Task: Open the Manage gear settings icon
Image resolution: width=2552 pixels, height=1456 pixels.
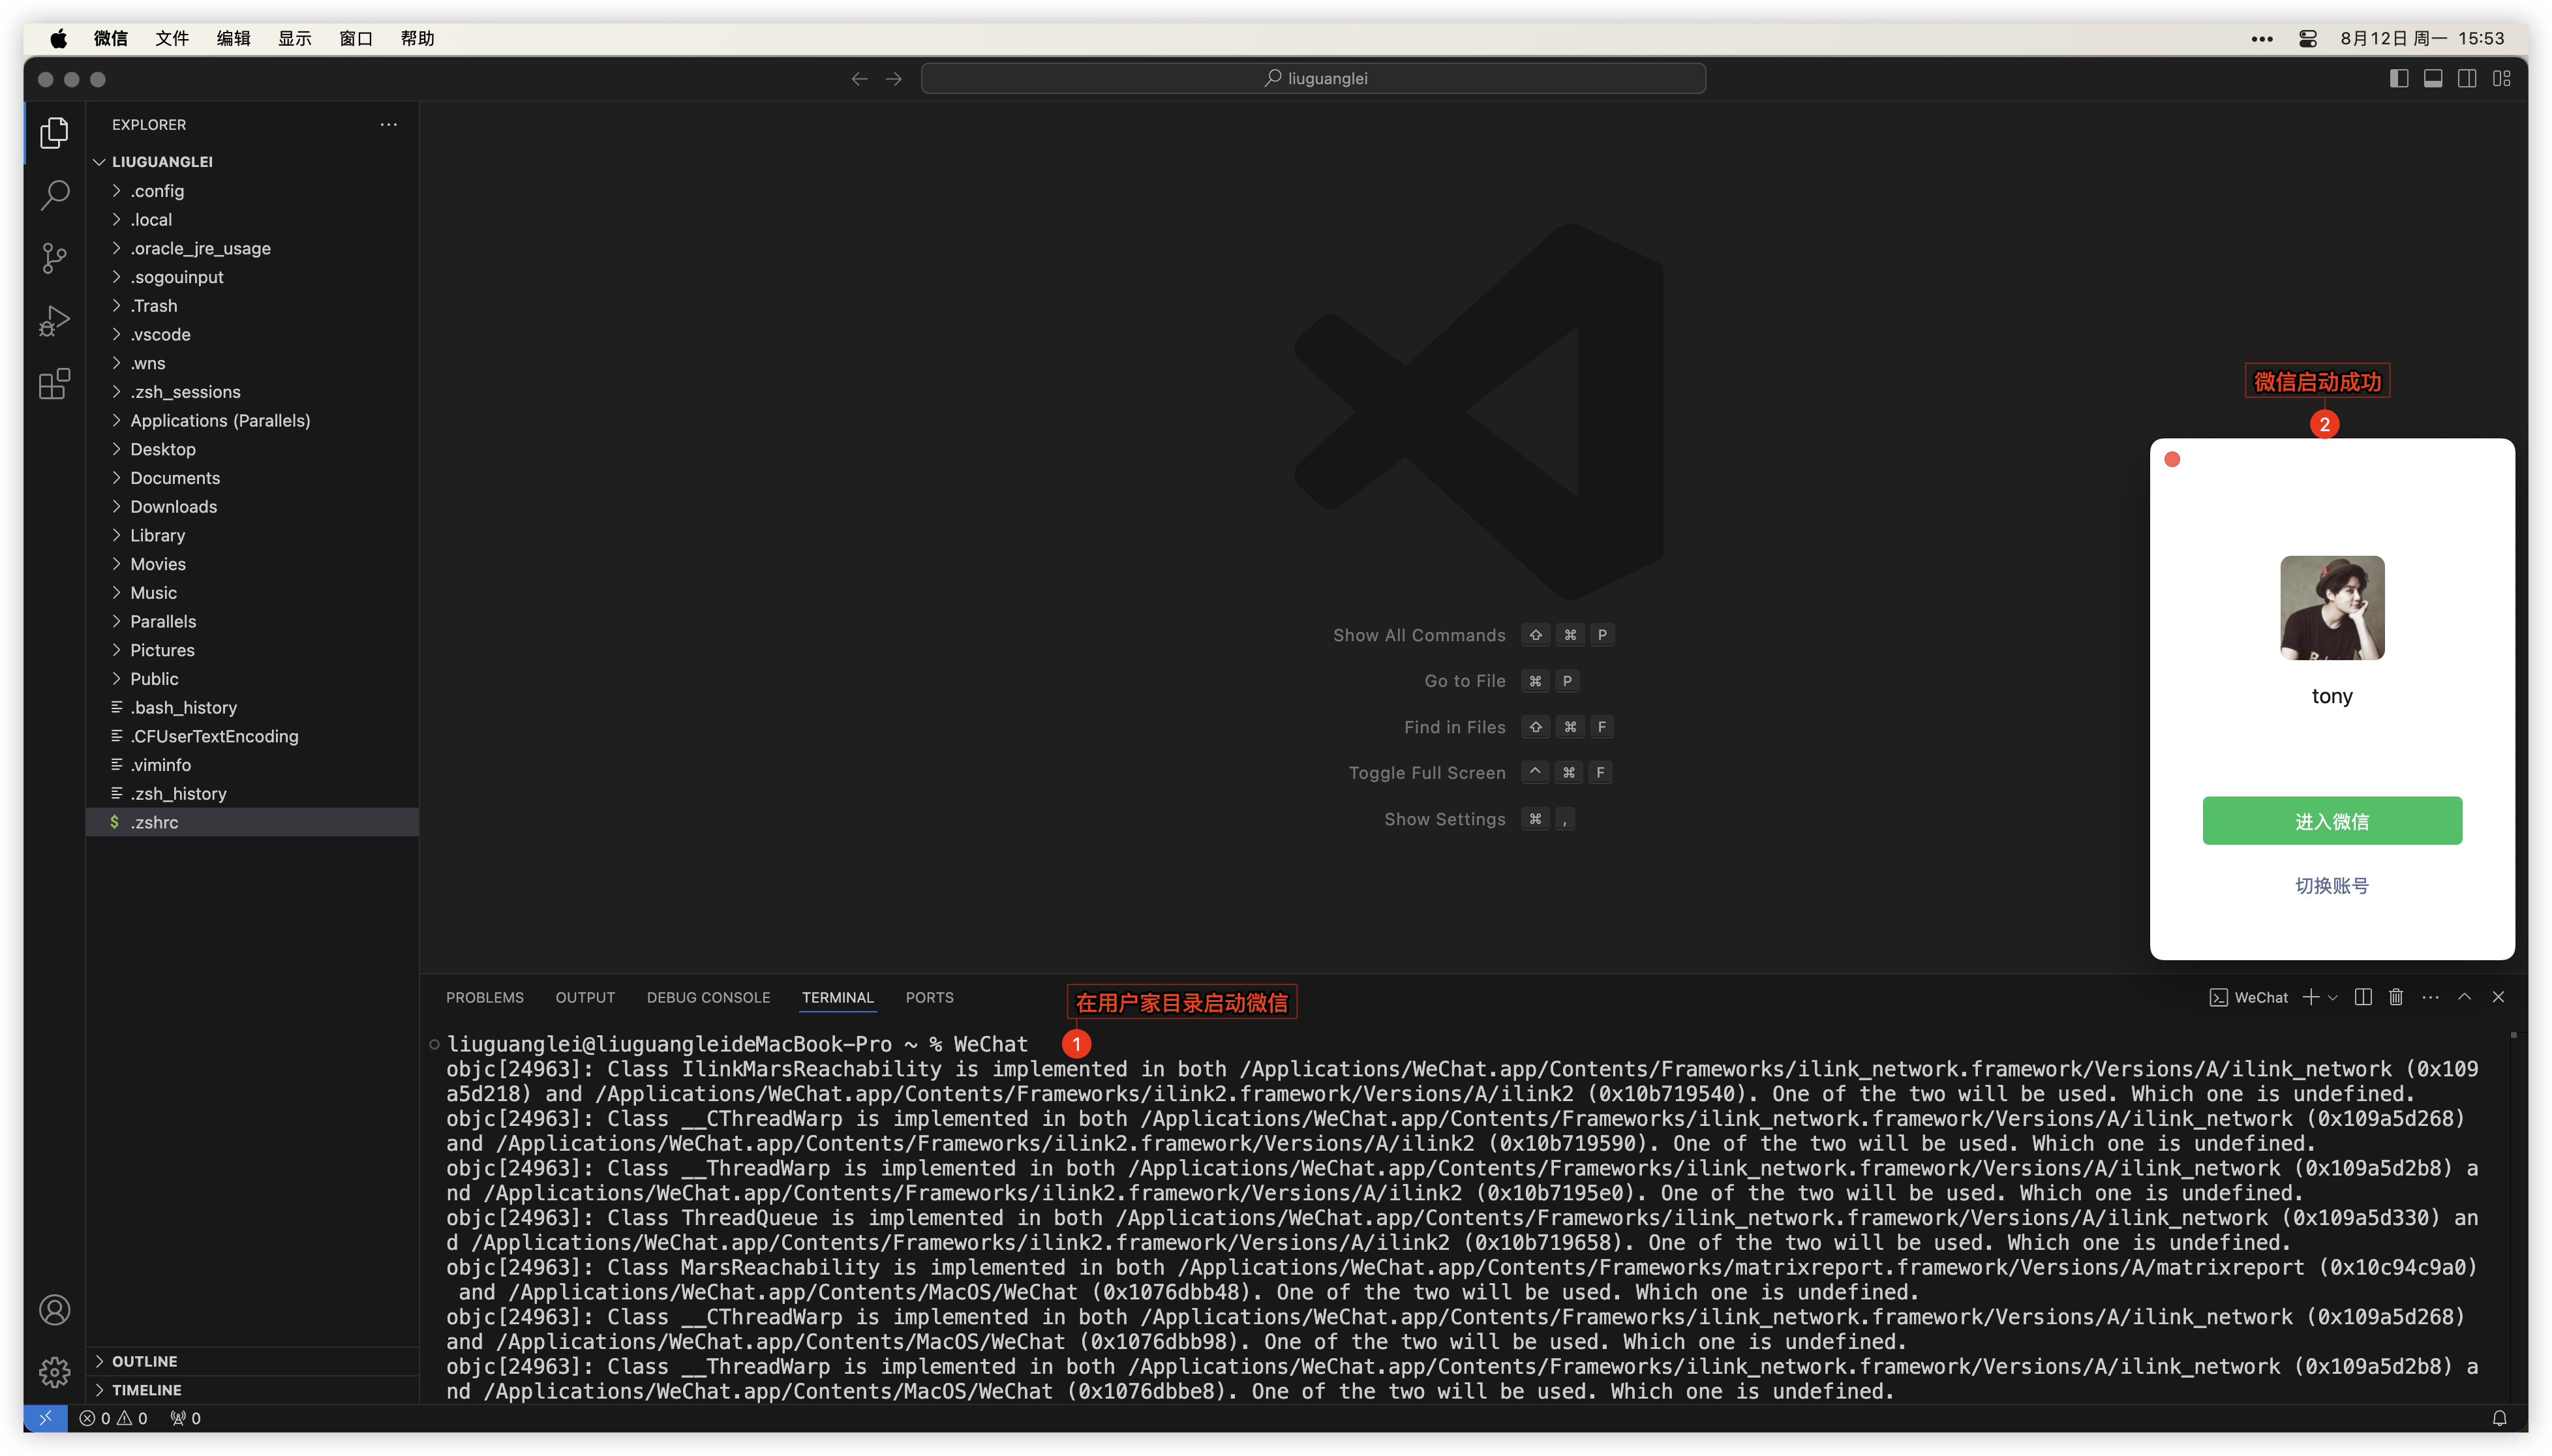Action: click(54, 1371)
